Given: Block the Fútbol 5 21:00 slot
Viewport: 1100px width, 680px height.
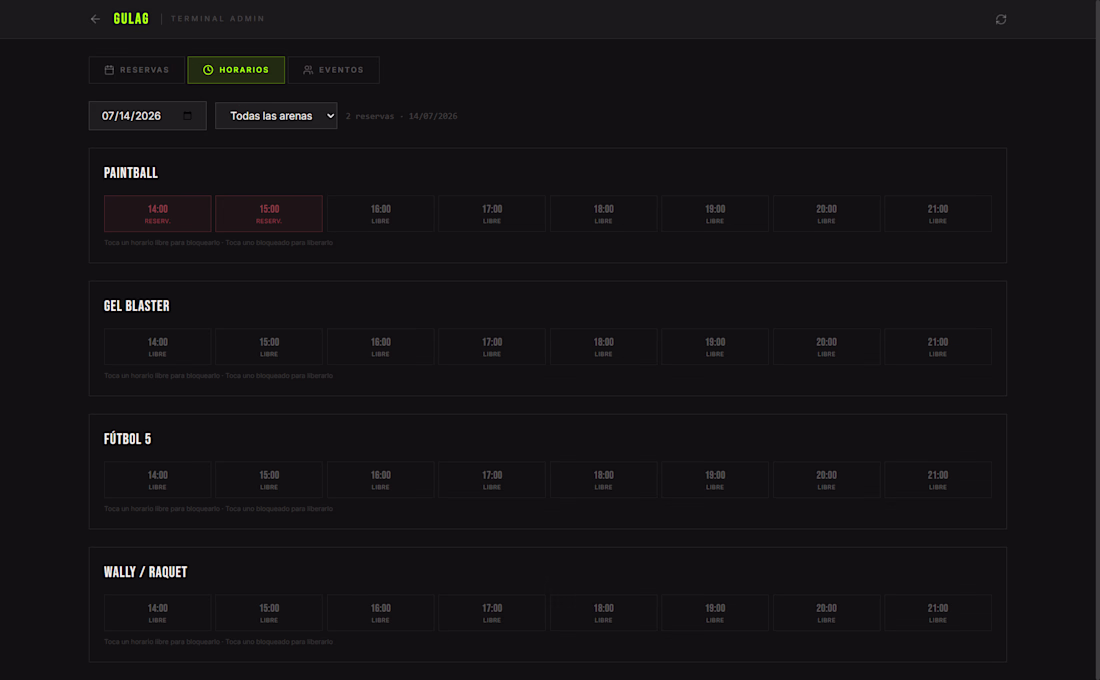Looking at the screenshot, I should click(938, 480).
